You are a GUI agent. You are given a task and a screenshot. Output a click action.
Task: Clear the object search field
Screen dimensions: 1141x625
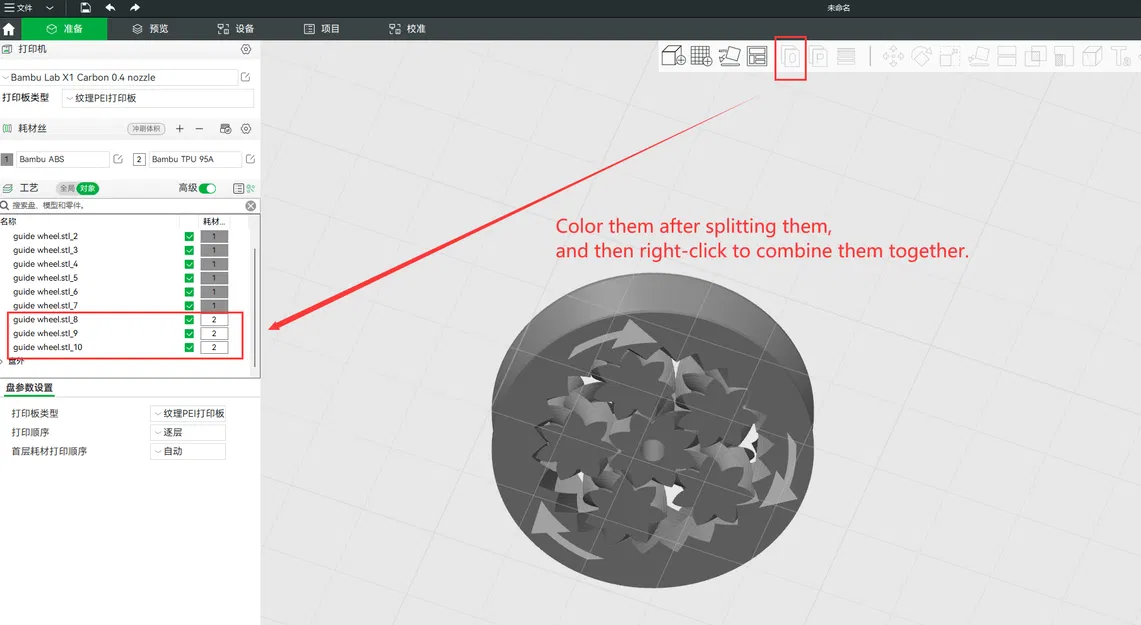tap(250, 206)
